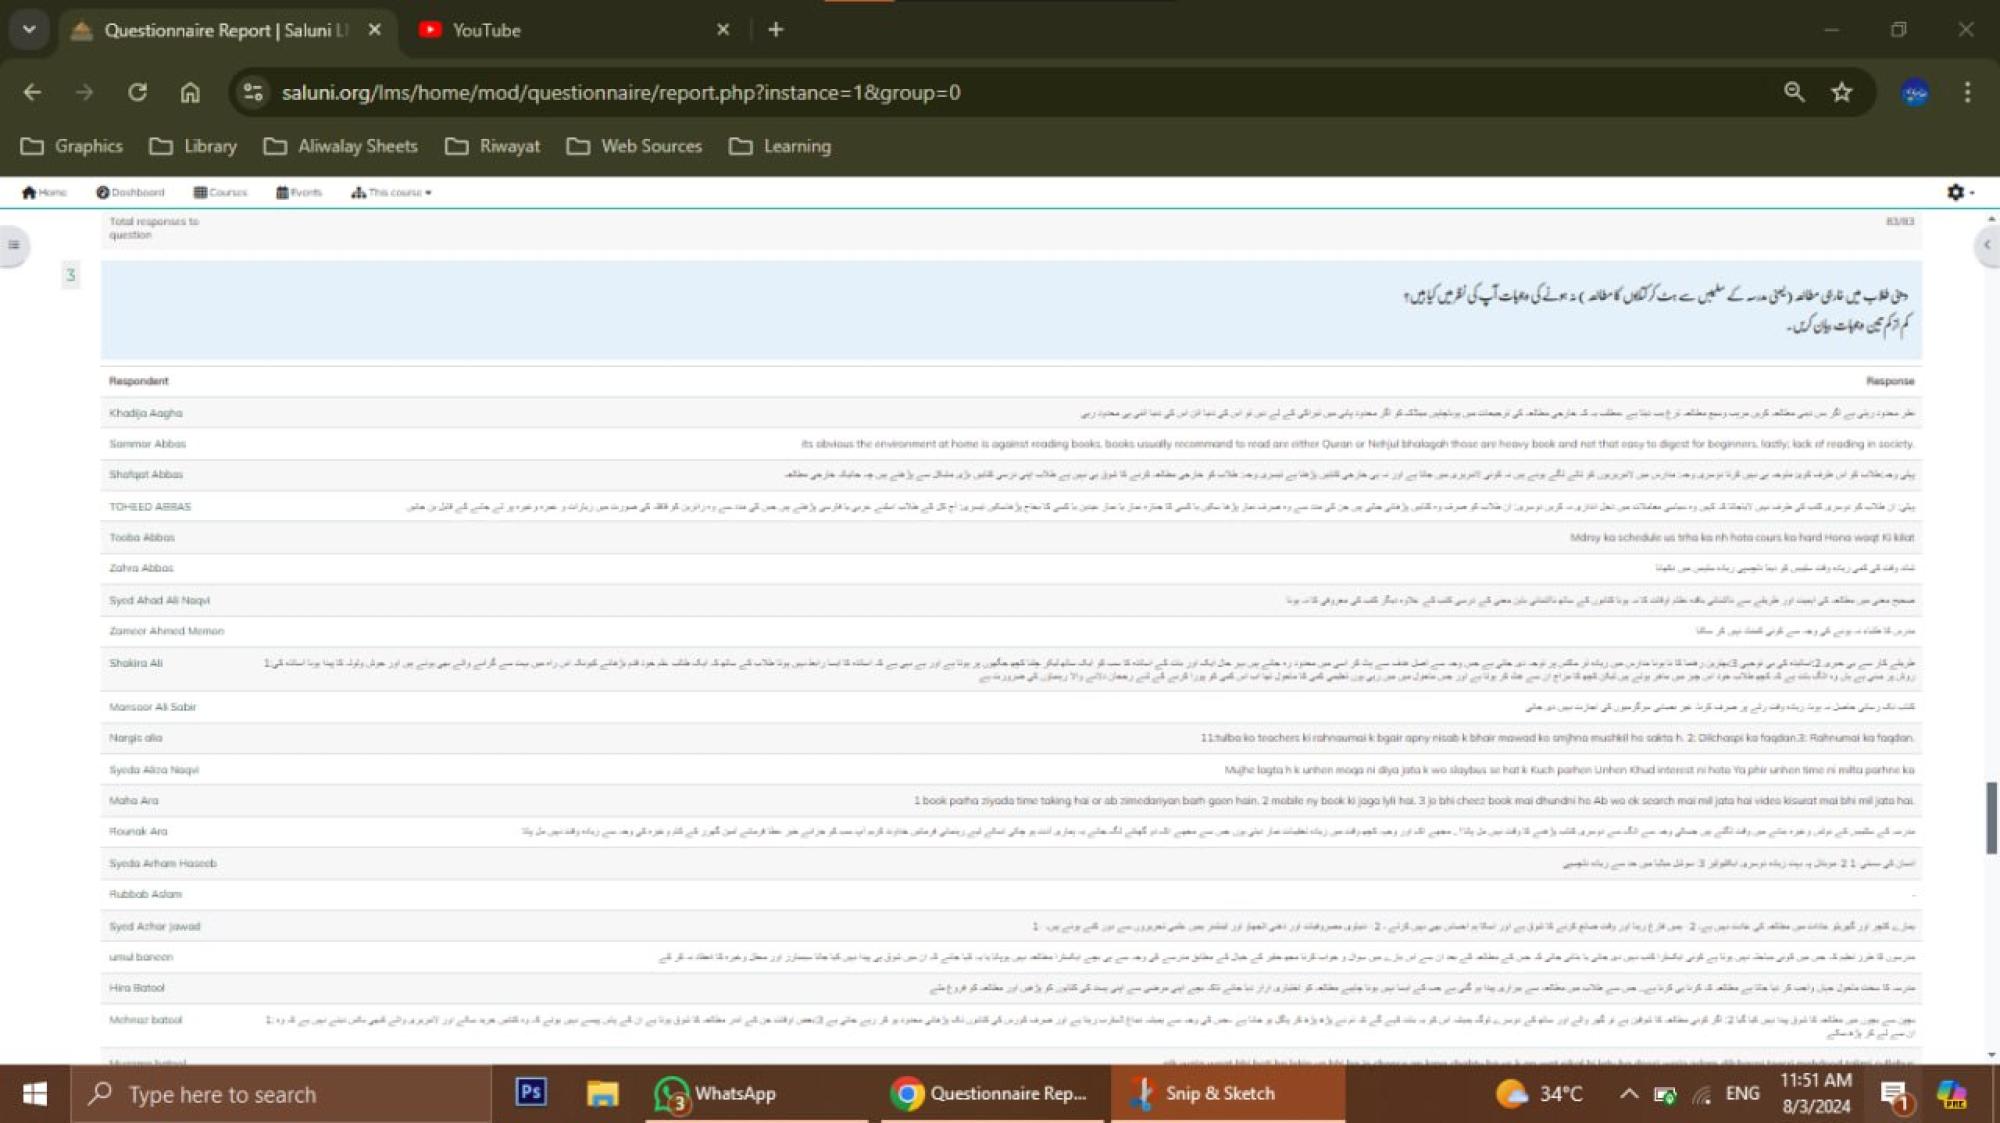The image size is (2000, 1123).
Task: Open WhatsApp from the taskbar
Action: 715,1093
